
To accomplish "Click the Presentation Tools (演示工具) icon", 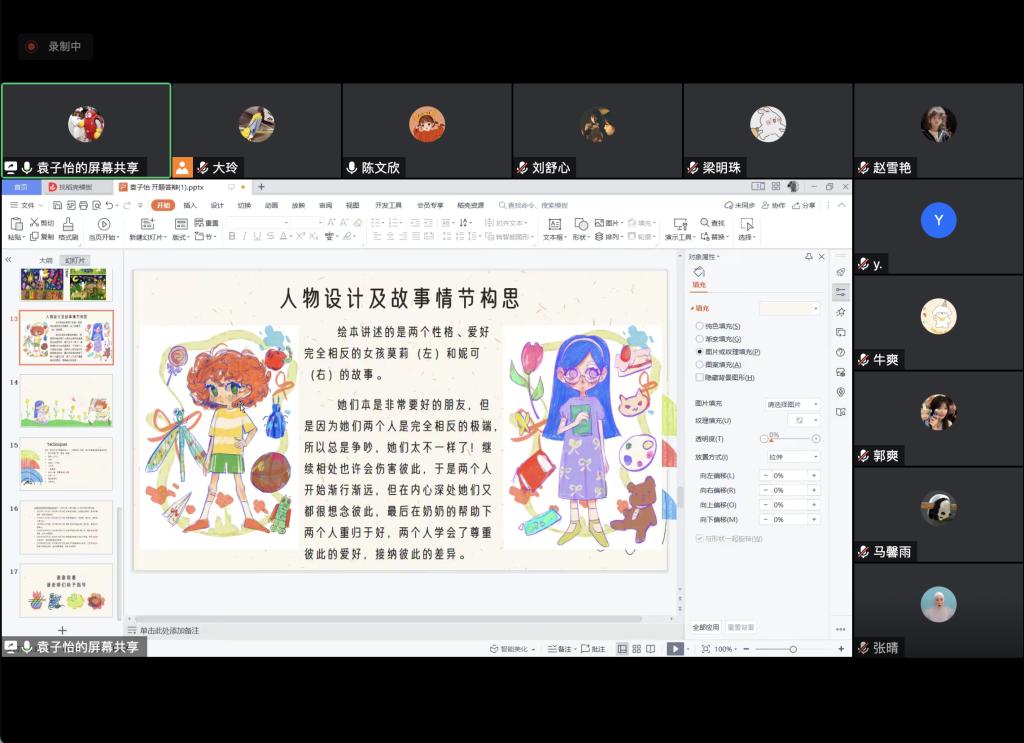I will pos(680,224).
